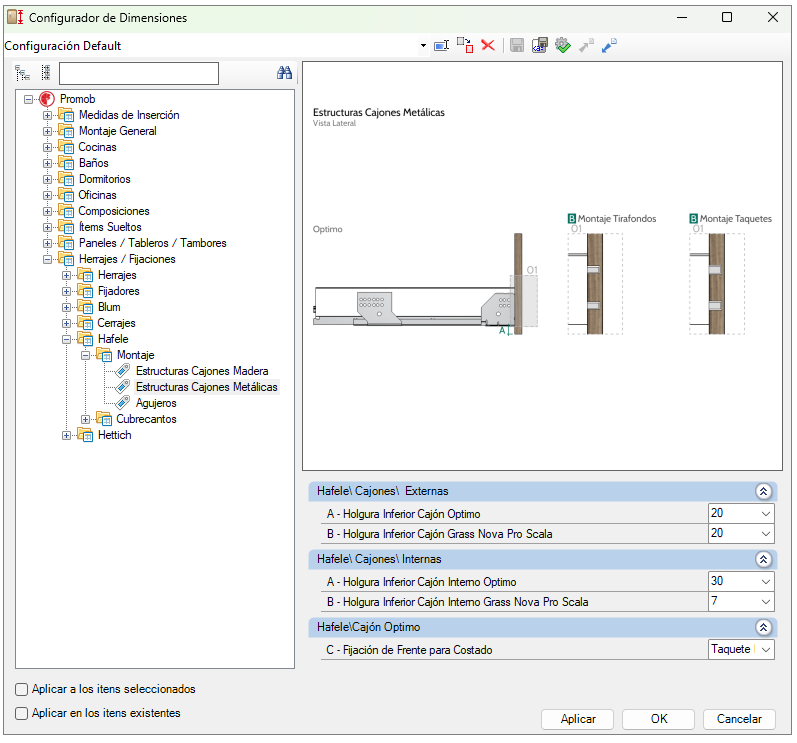Select Estructuras Cajones Madera tree item
The height and width of the screenshot is (743, 797).
click(201, 371)
